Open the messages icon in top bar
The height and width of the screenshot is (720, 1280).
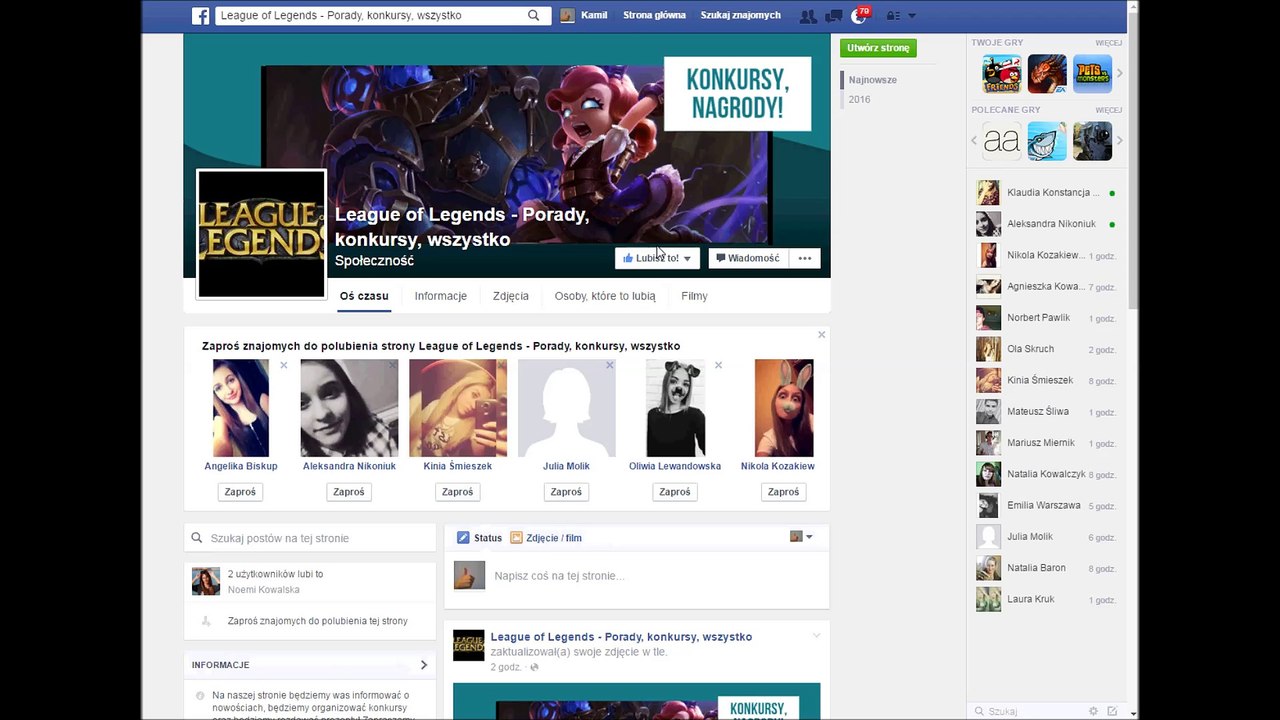coord(833,16)
